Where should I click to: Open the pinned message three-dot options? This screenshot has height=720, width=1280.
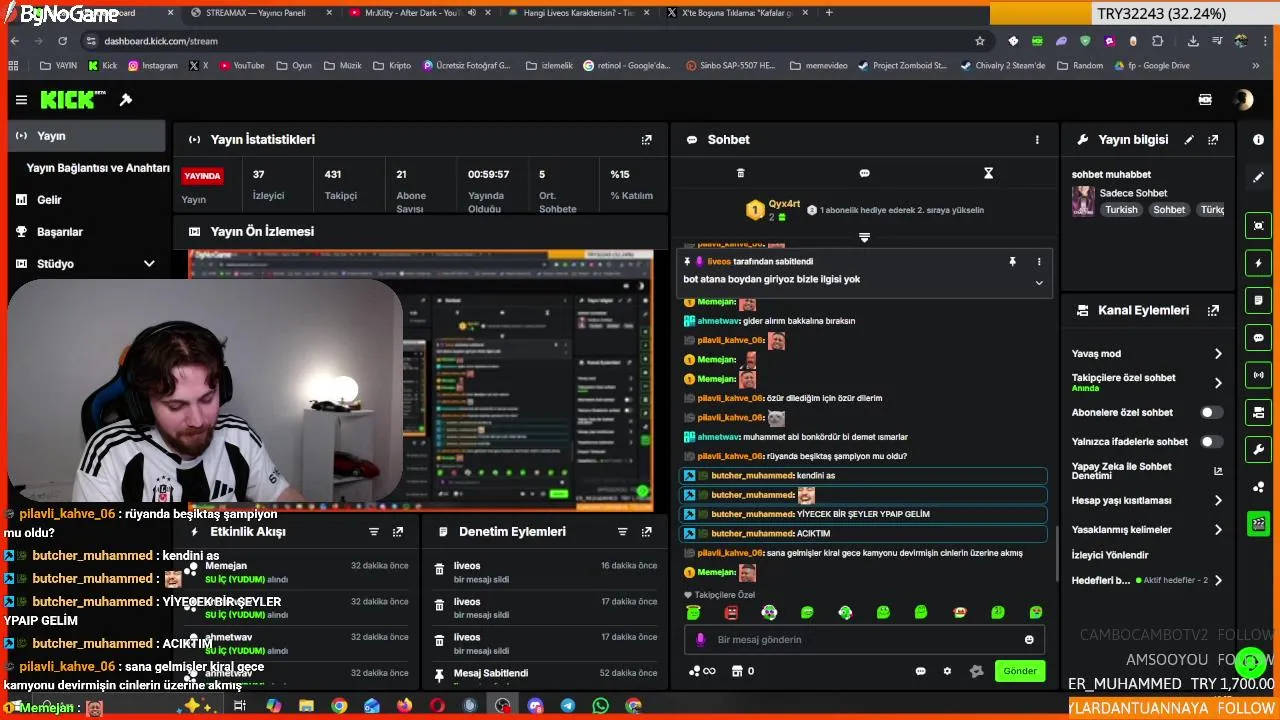coord(1039,262)
